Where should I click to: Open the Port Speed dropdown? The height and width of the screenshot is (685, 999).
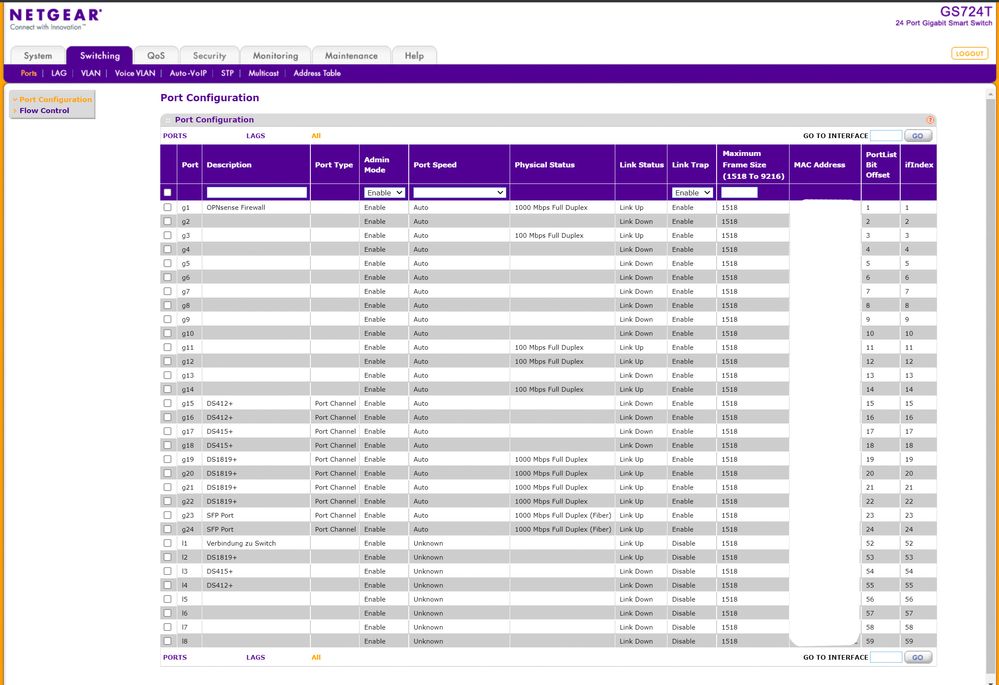click(458, 192)
